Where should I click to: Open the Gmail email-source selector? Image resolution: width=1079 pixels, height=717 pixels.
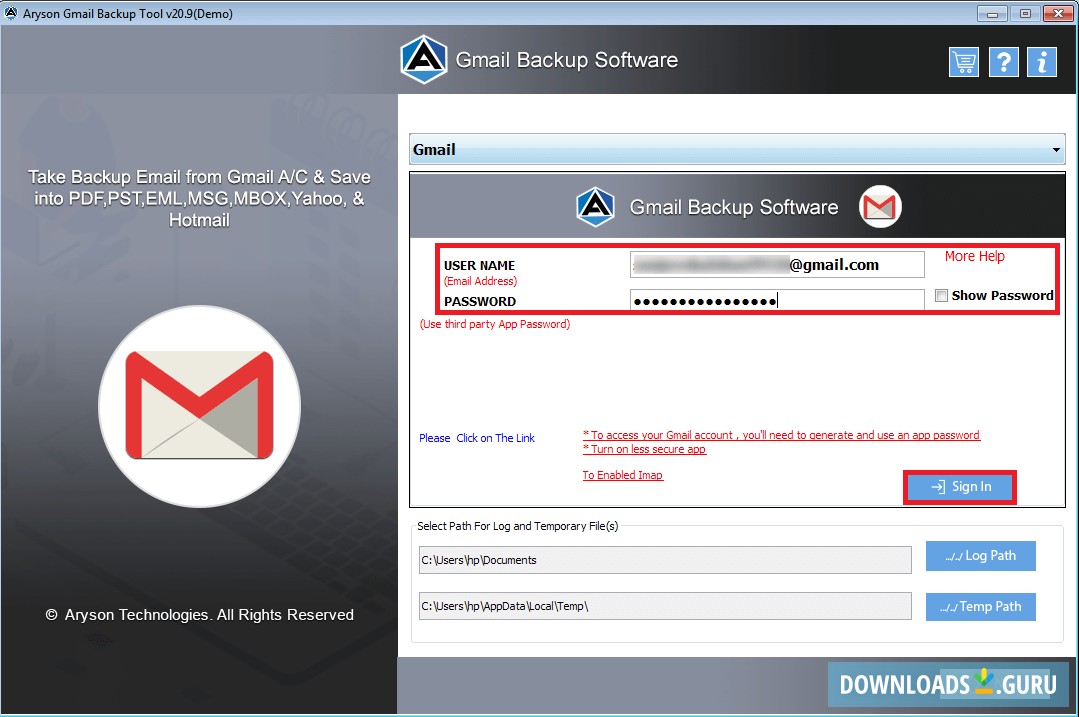tap(700, 148)
